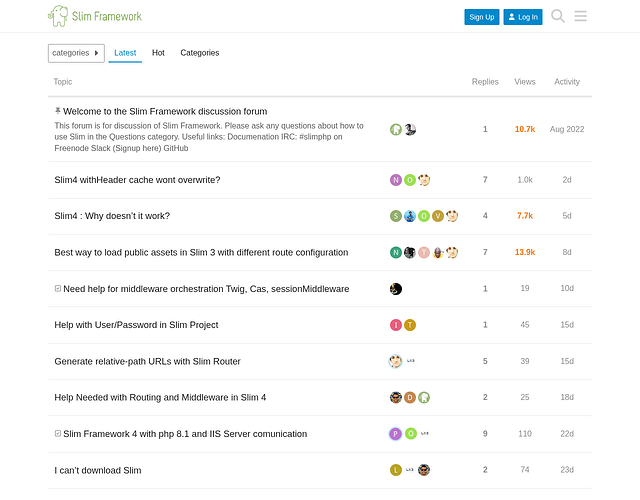640x500 pixels.
Task: Click the 13.9k views count
Action: [524, 252]
